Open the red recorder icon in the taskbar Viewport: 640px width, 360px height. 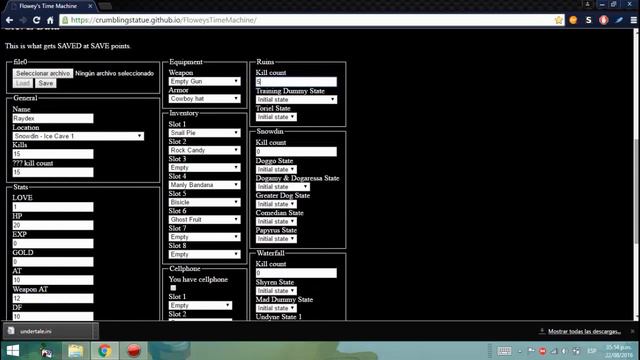(134, 351)
